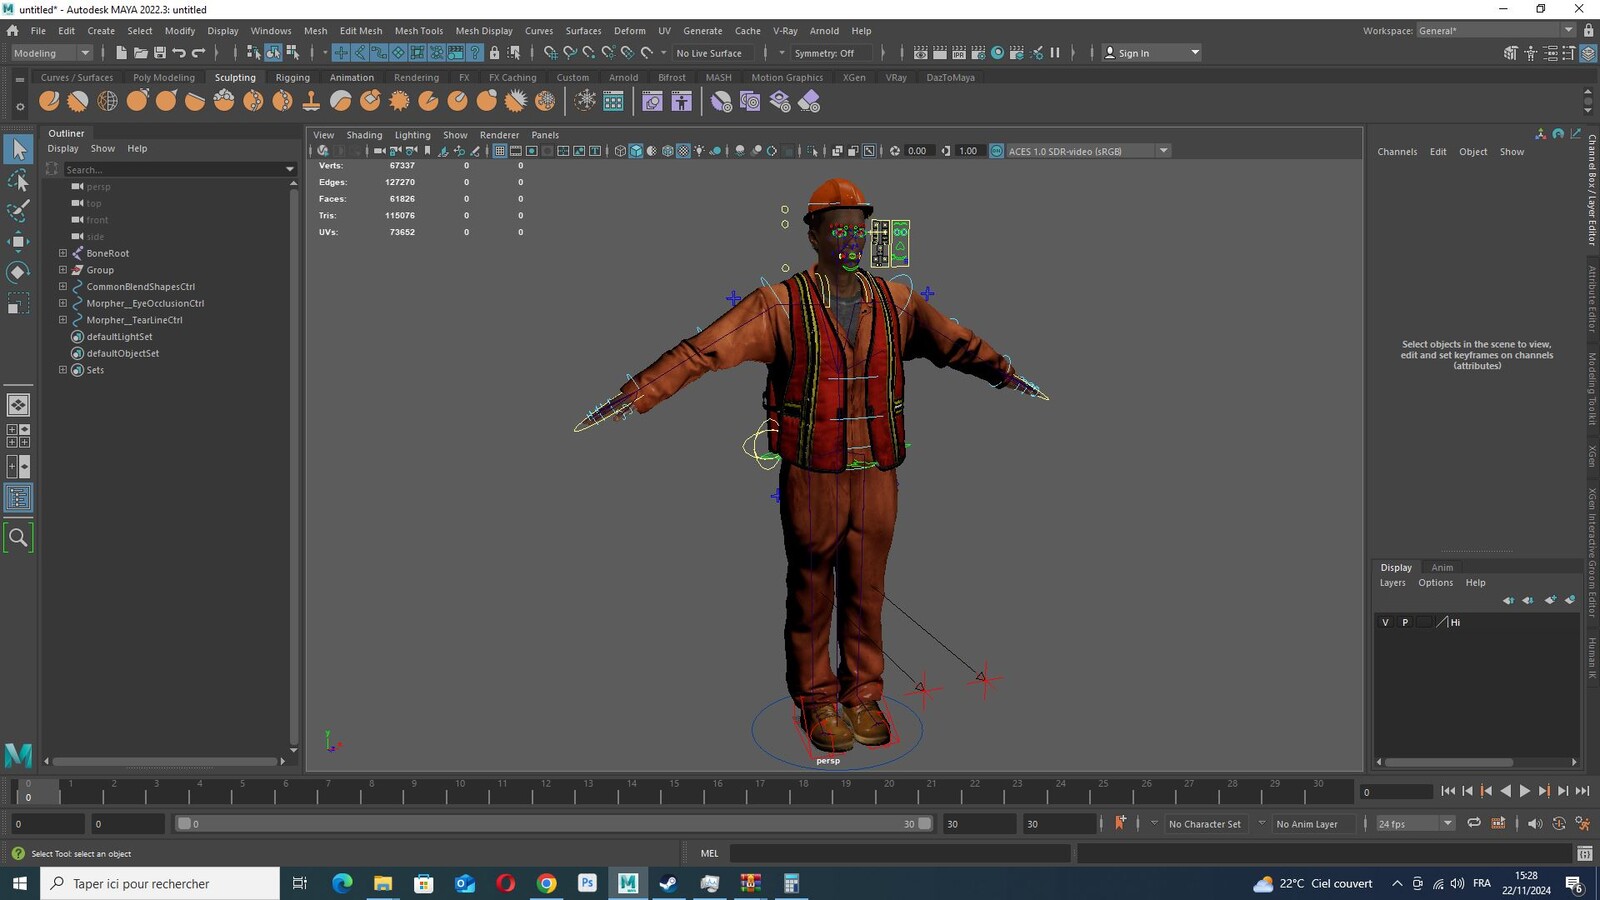Expand Morpher__EyeOcclusionCtrl node
Image resolution: width=1600 pixels, height=900 pixels.
click(x=63, y=303)
